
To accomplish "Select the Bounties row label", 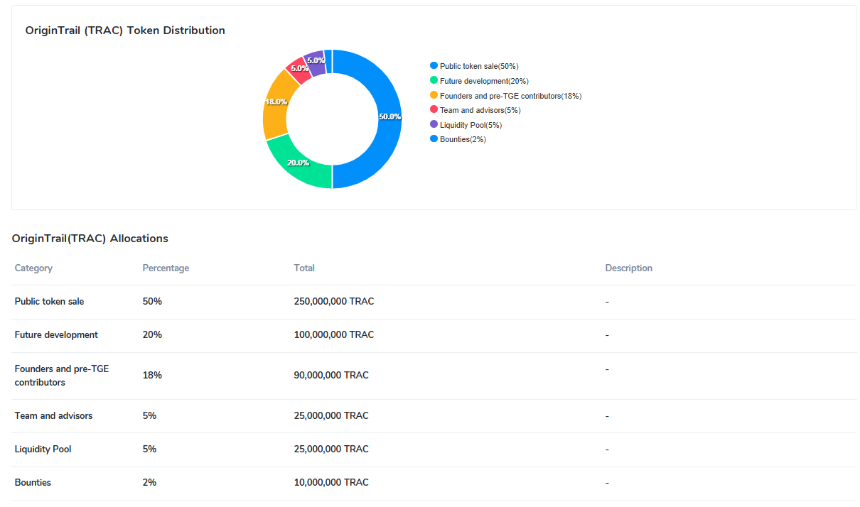I will pyautogui.click(x=32, y=482).
